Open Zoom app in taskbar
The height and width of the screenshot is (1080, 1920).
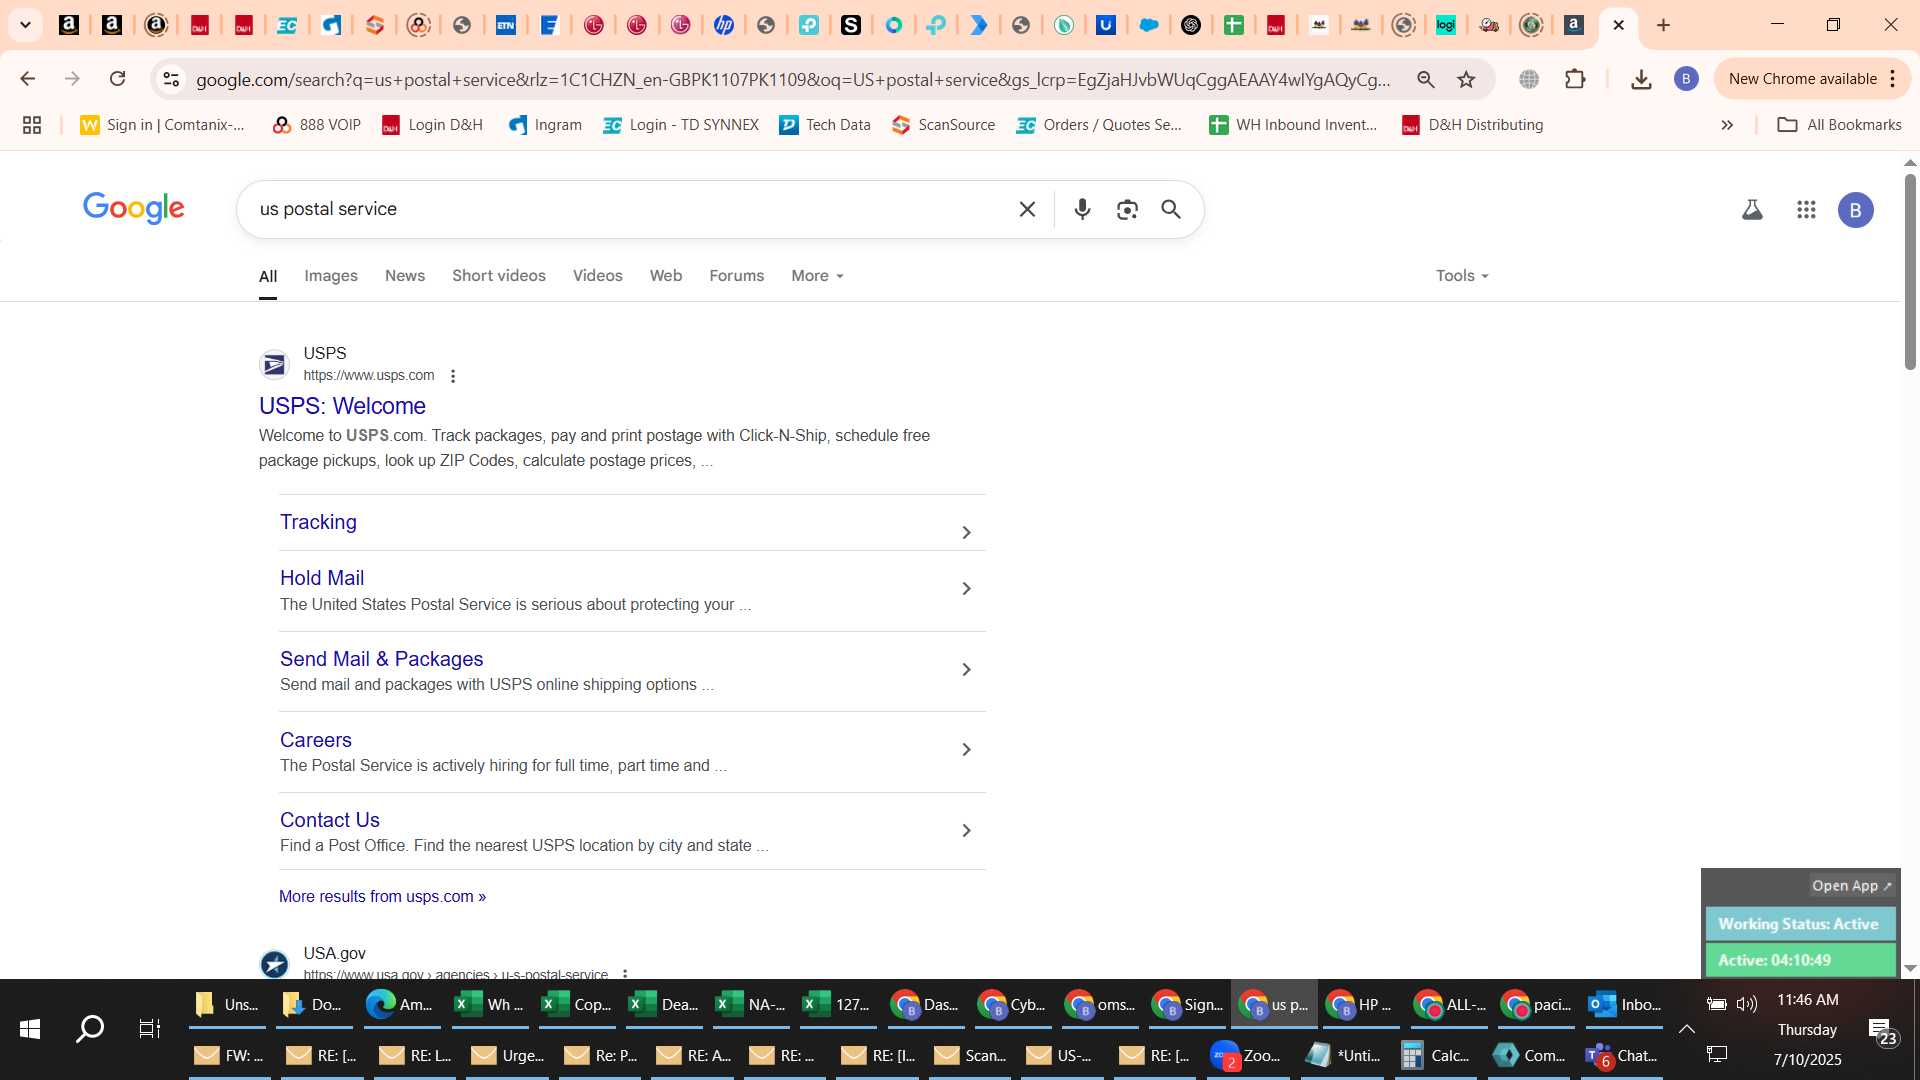click(1246, 1056)
